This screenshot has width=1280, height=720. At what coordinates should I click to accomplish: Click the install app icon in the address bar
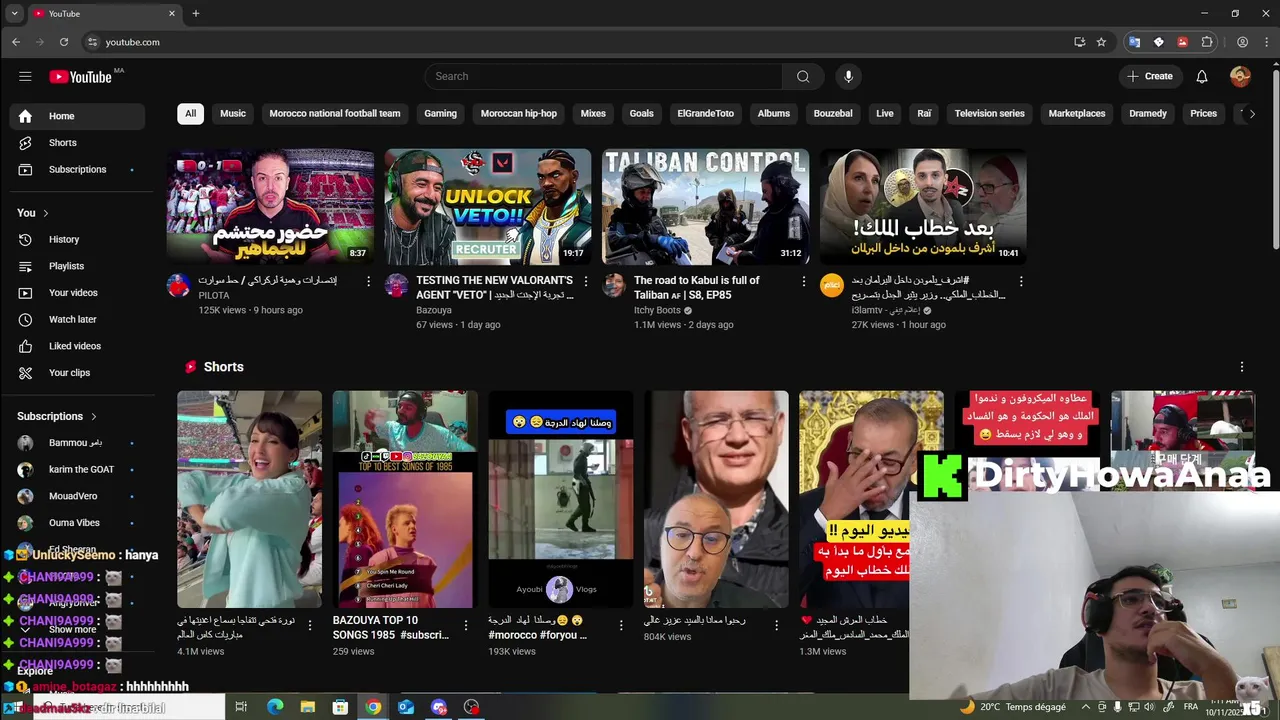(1079, 42)
